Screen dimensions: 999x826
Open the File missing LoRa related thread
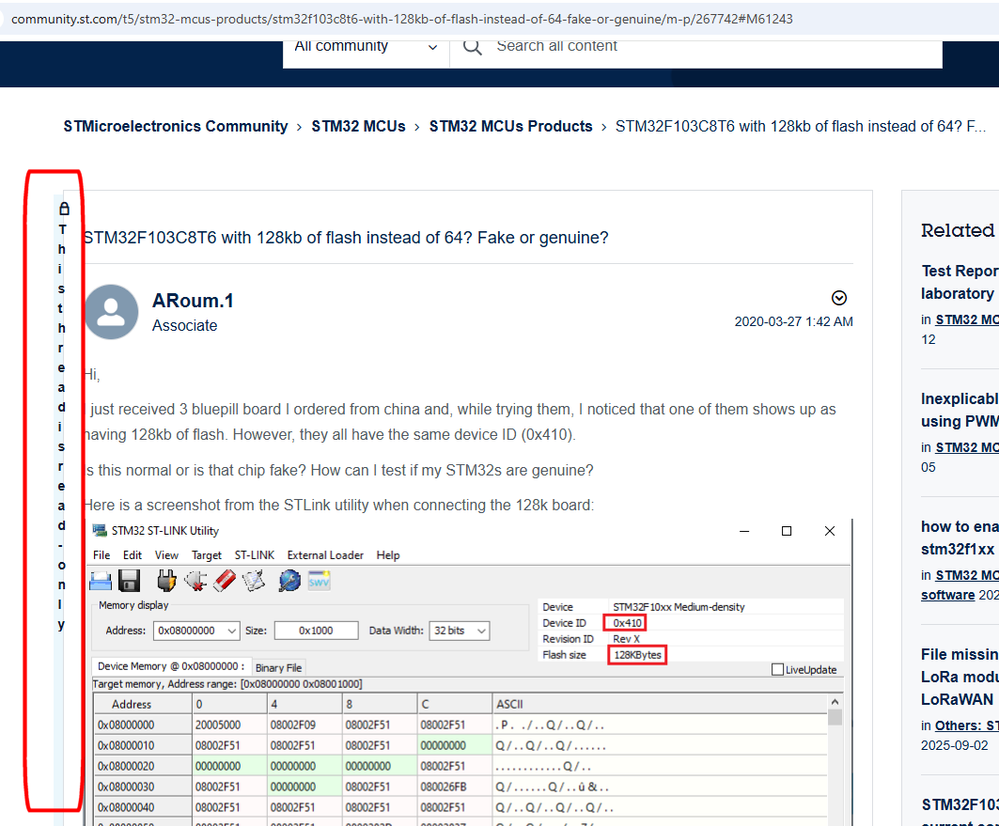pyautogui.click(x=959, y=677)
